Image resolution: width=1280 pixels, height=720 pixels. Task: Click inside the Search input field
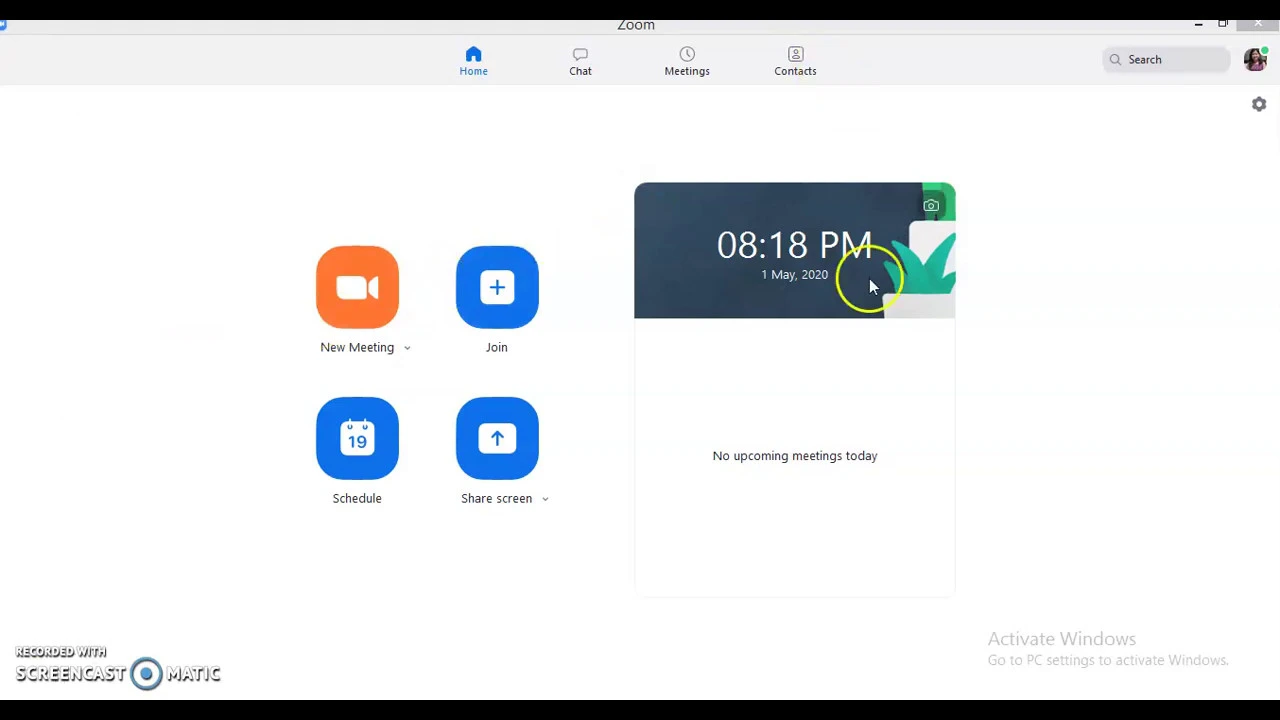click(x=1166, y=59)
